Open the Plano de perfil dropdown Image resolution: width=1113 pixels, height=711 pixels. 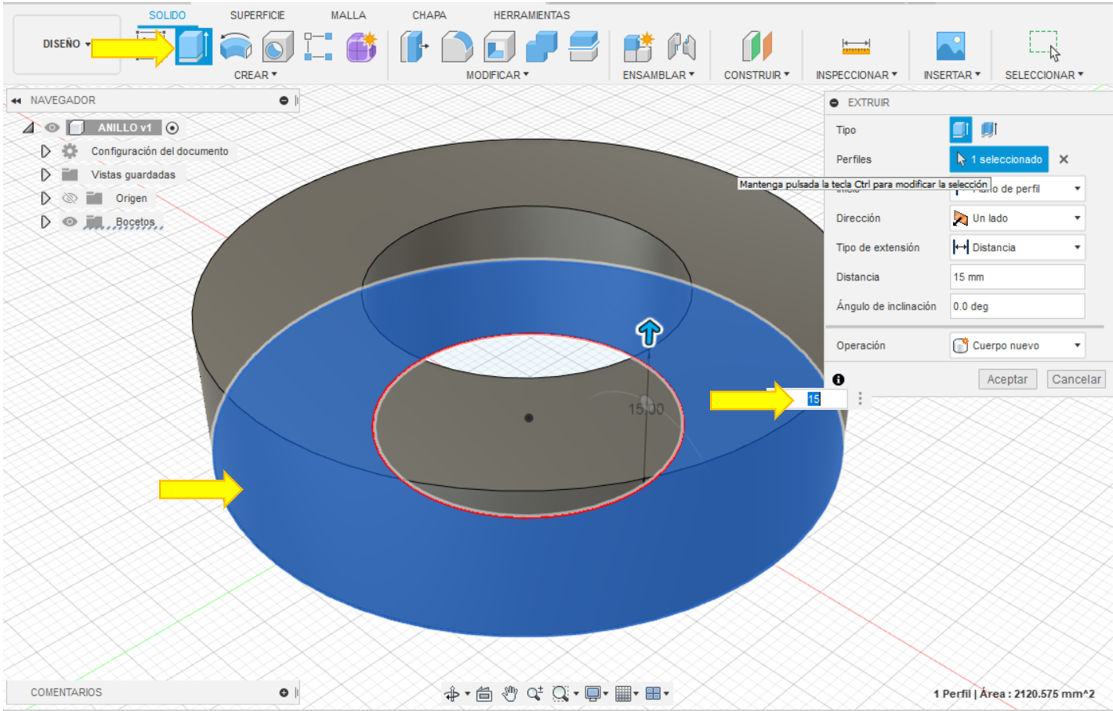point(1017,189)
